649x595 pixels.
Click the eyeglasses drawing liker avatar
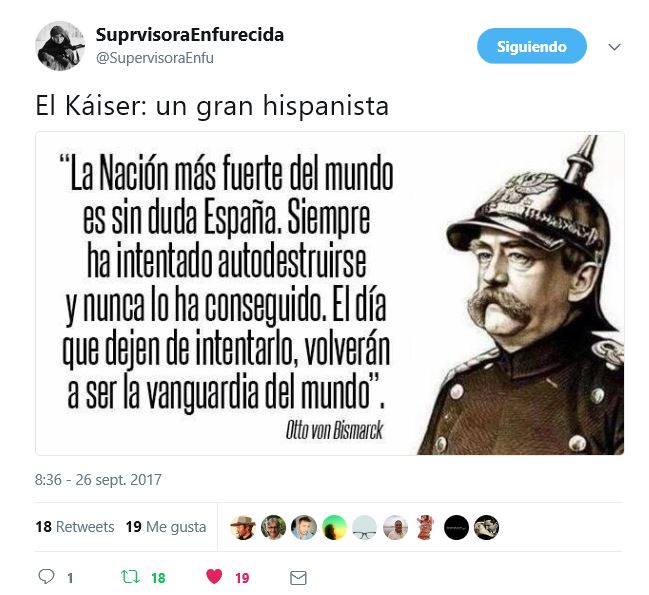365,528
